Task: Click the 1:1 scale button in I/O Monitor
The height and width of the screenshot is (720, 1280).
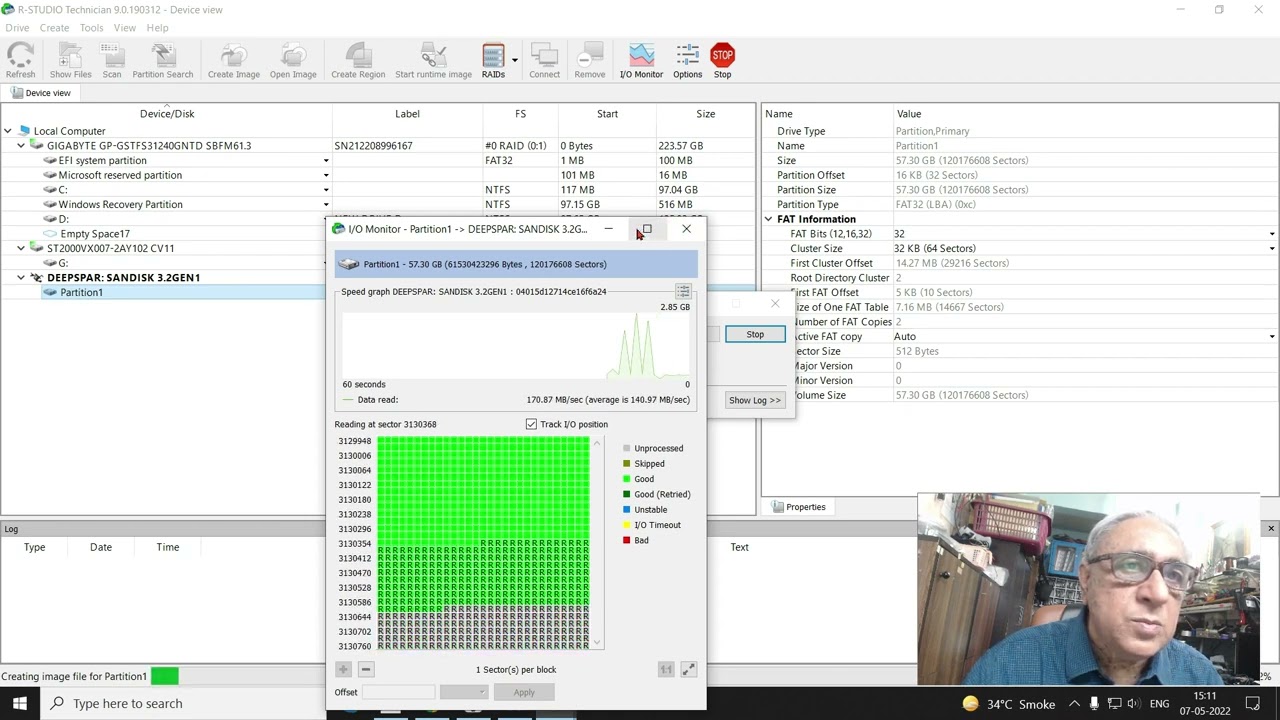Action: click(x=666, y=669)
